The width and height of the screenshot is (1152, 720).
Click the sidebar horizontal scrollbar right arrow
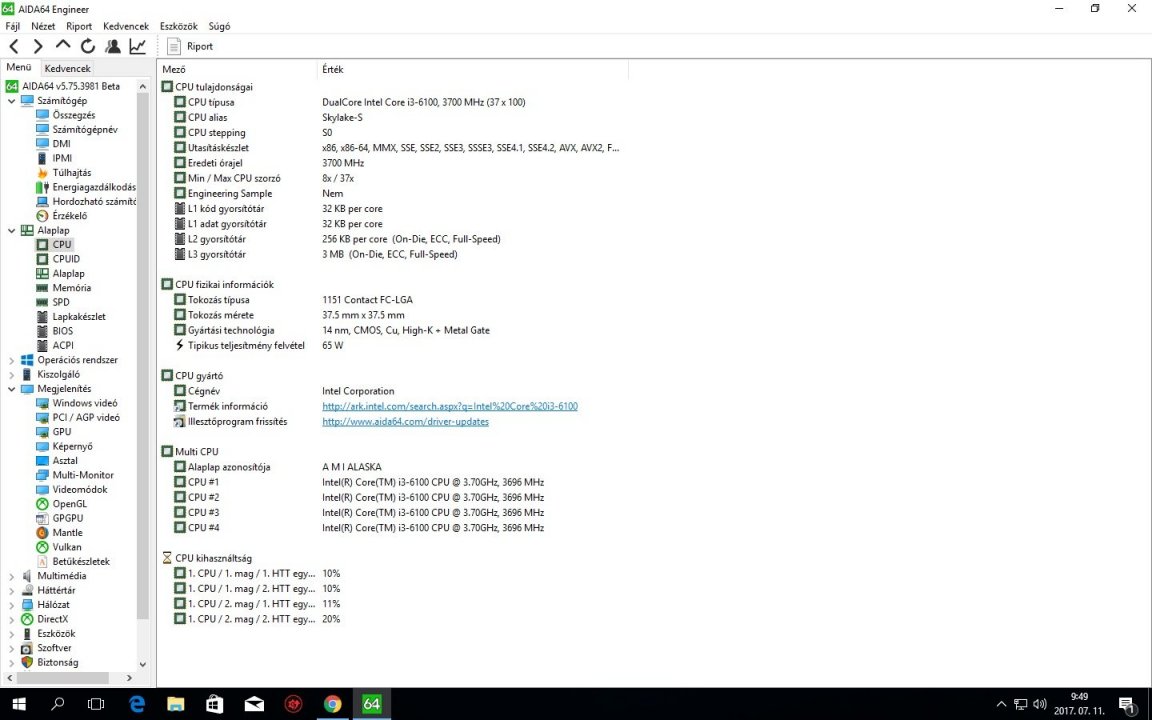[130, 678]
